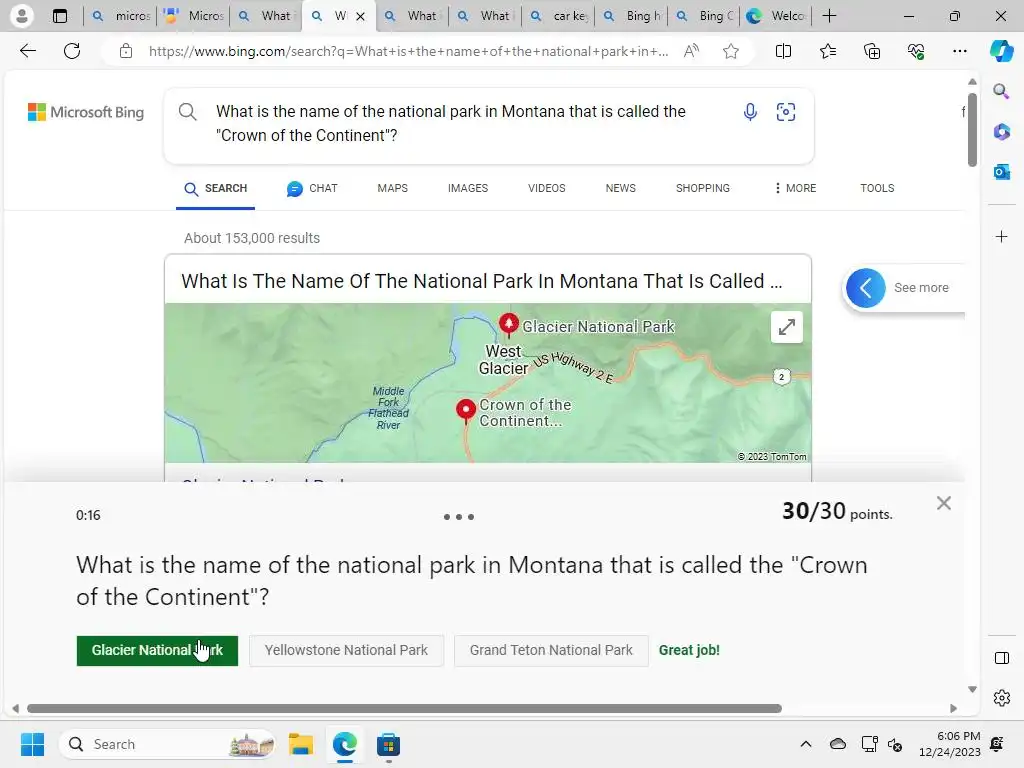Choose Glacier National Park answer
Viewport: 1024px width, 768px height.
click(157, 650)
